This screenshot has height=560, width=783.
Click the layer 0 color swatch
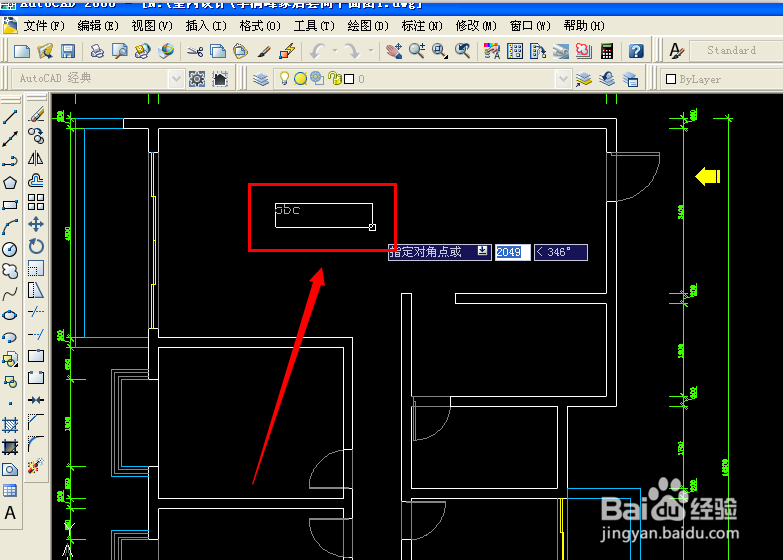349,79
